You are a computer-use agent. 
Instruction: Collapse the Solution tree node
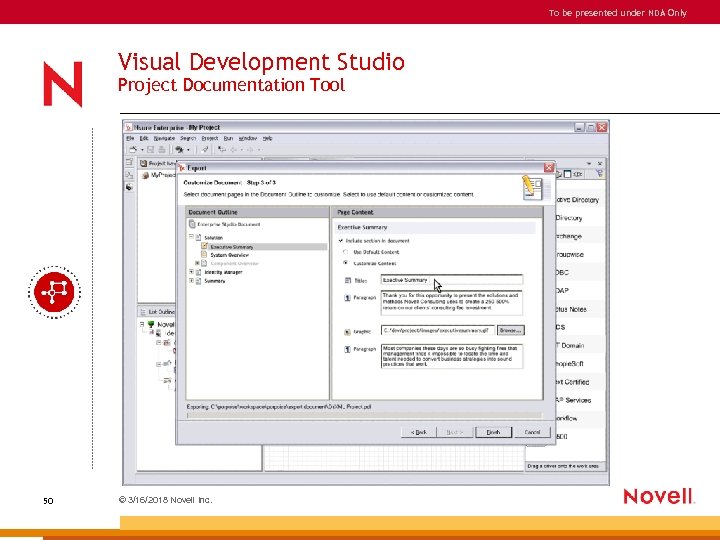(x=191, y=237)
